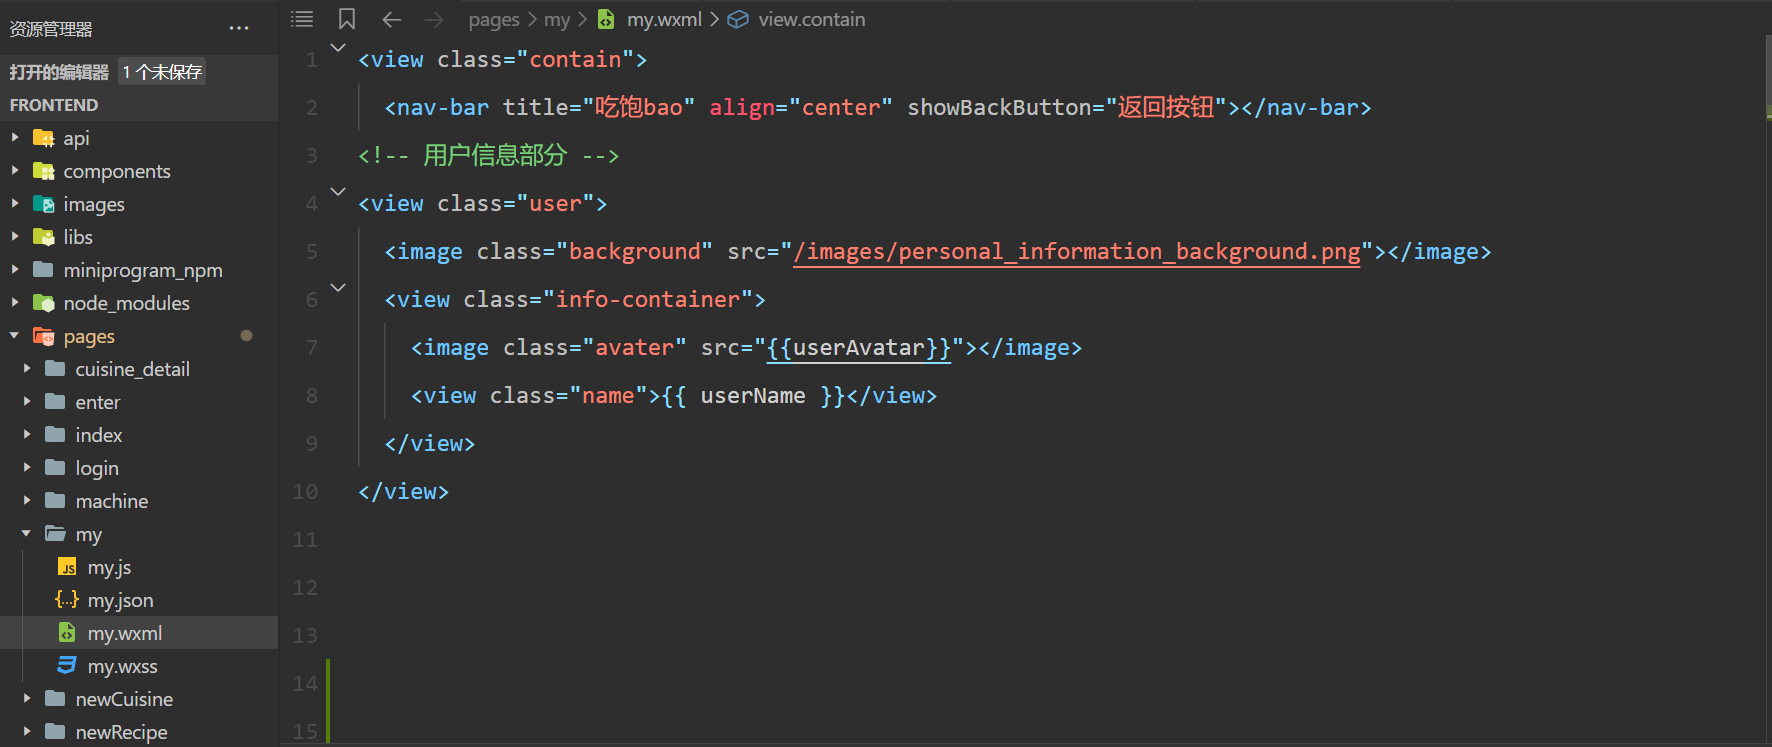Expand the api folder

point(15,138)
